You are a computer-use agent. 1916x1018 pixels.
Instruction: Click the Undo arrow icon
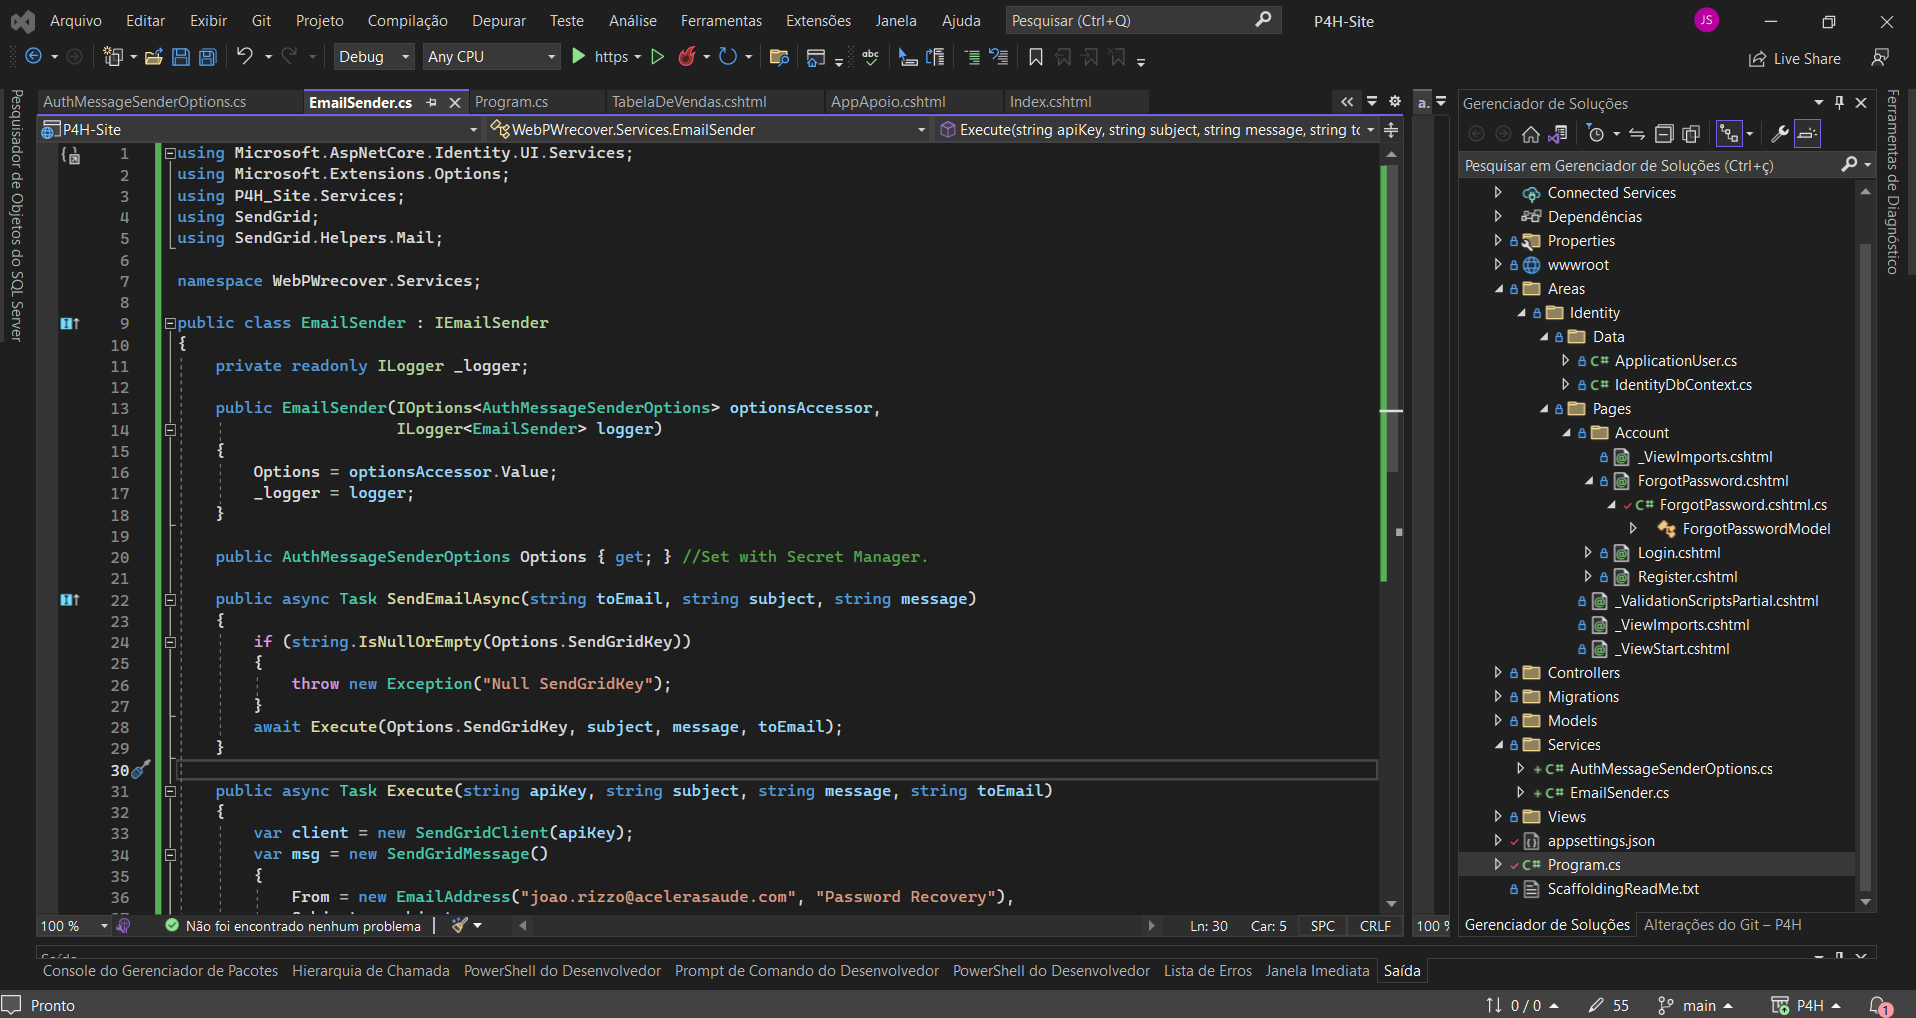pyautogui.click(x=245, y=57)
